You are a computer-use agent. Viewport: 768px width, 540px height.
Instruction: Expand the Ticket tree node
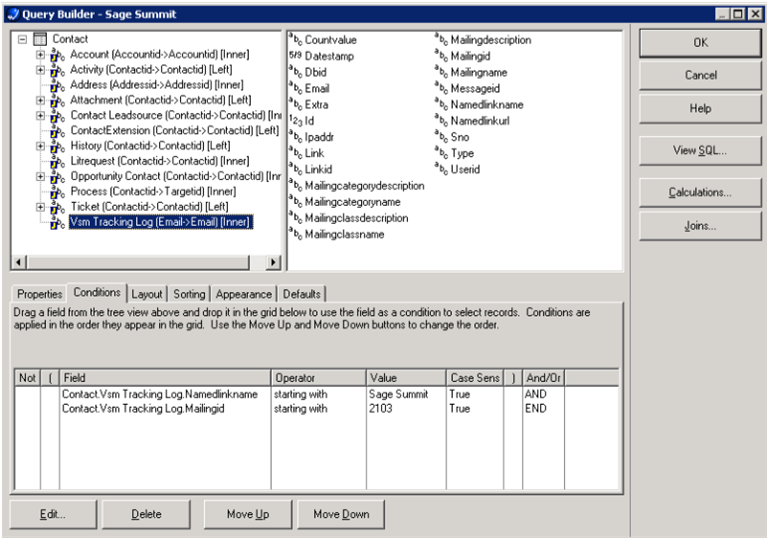coord(40,207)
